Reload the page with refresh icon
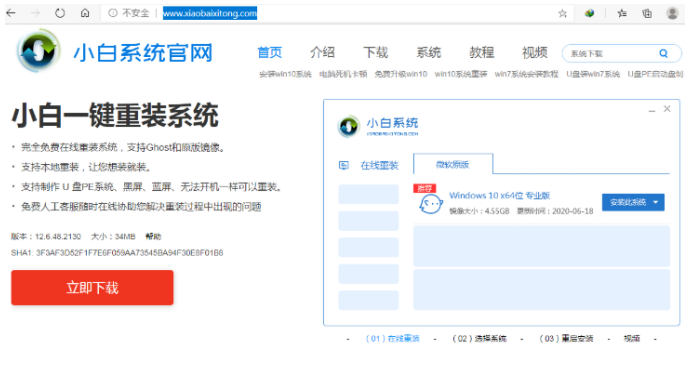The height and width of the screenshot is (371, 688). point(60,13)
